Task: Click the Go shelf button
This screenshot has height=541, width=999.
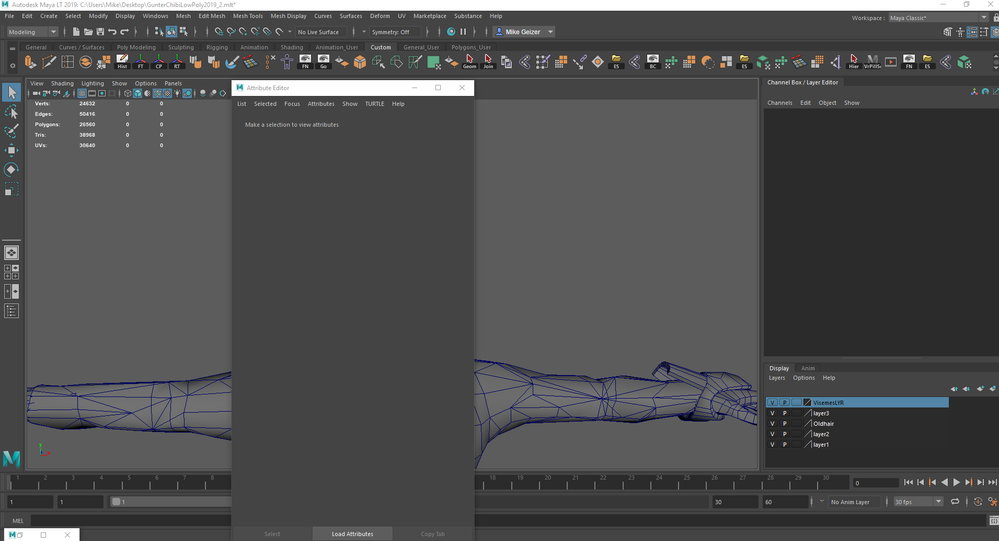Action: (x=323, y=62)
